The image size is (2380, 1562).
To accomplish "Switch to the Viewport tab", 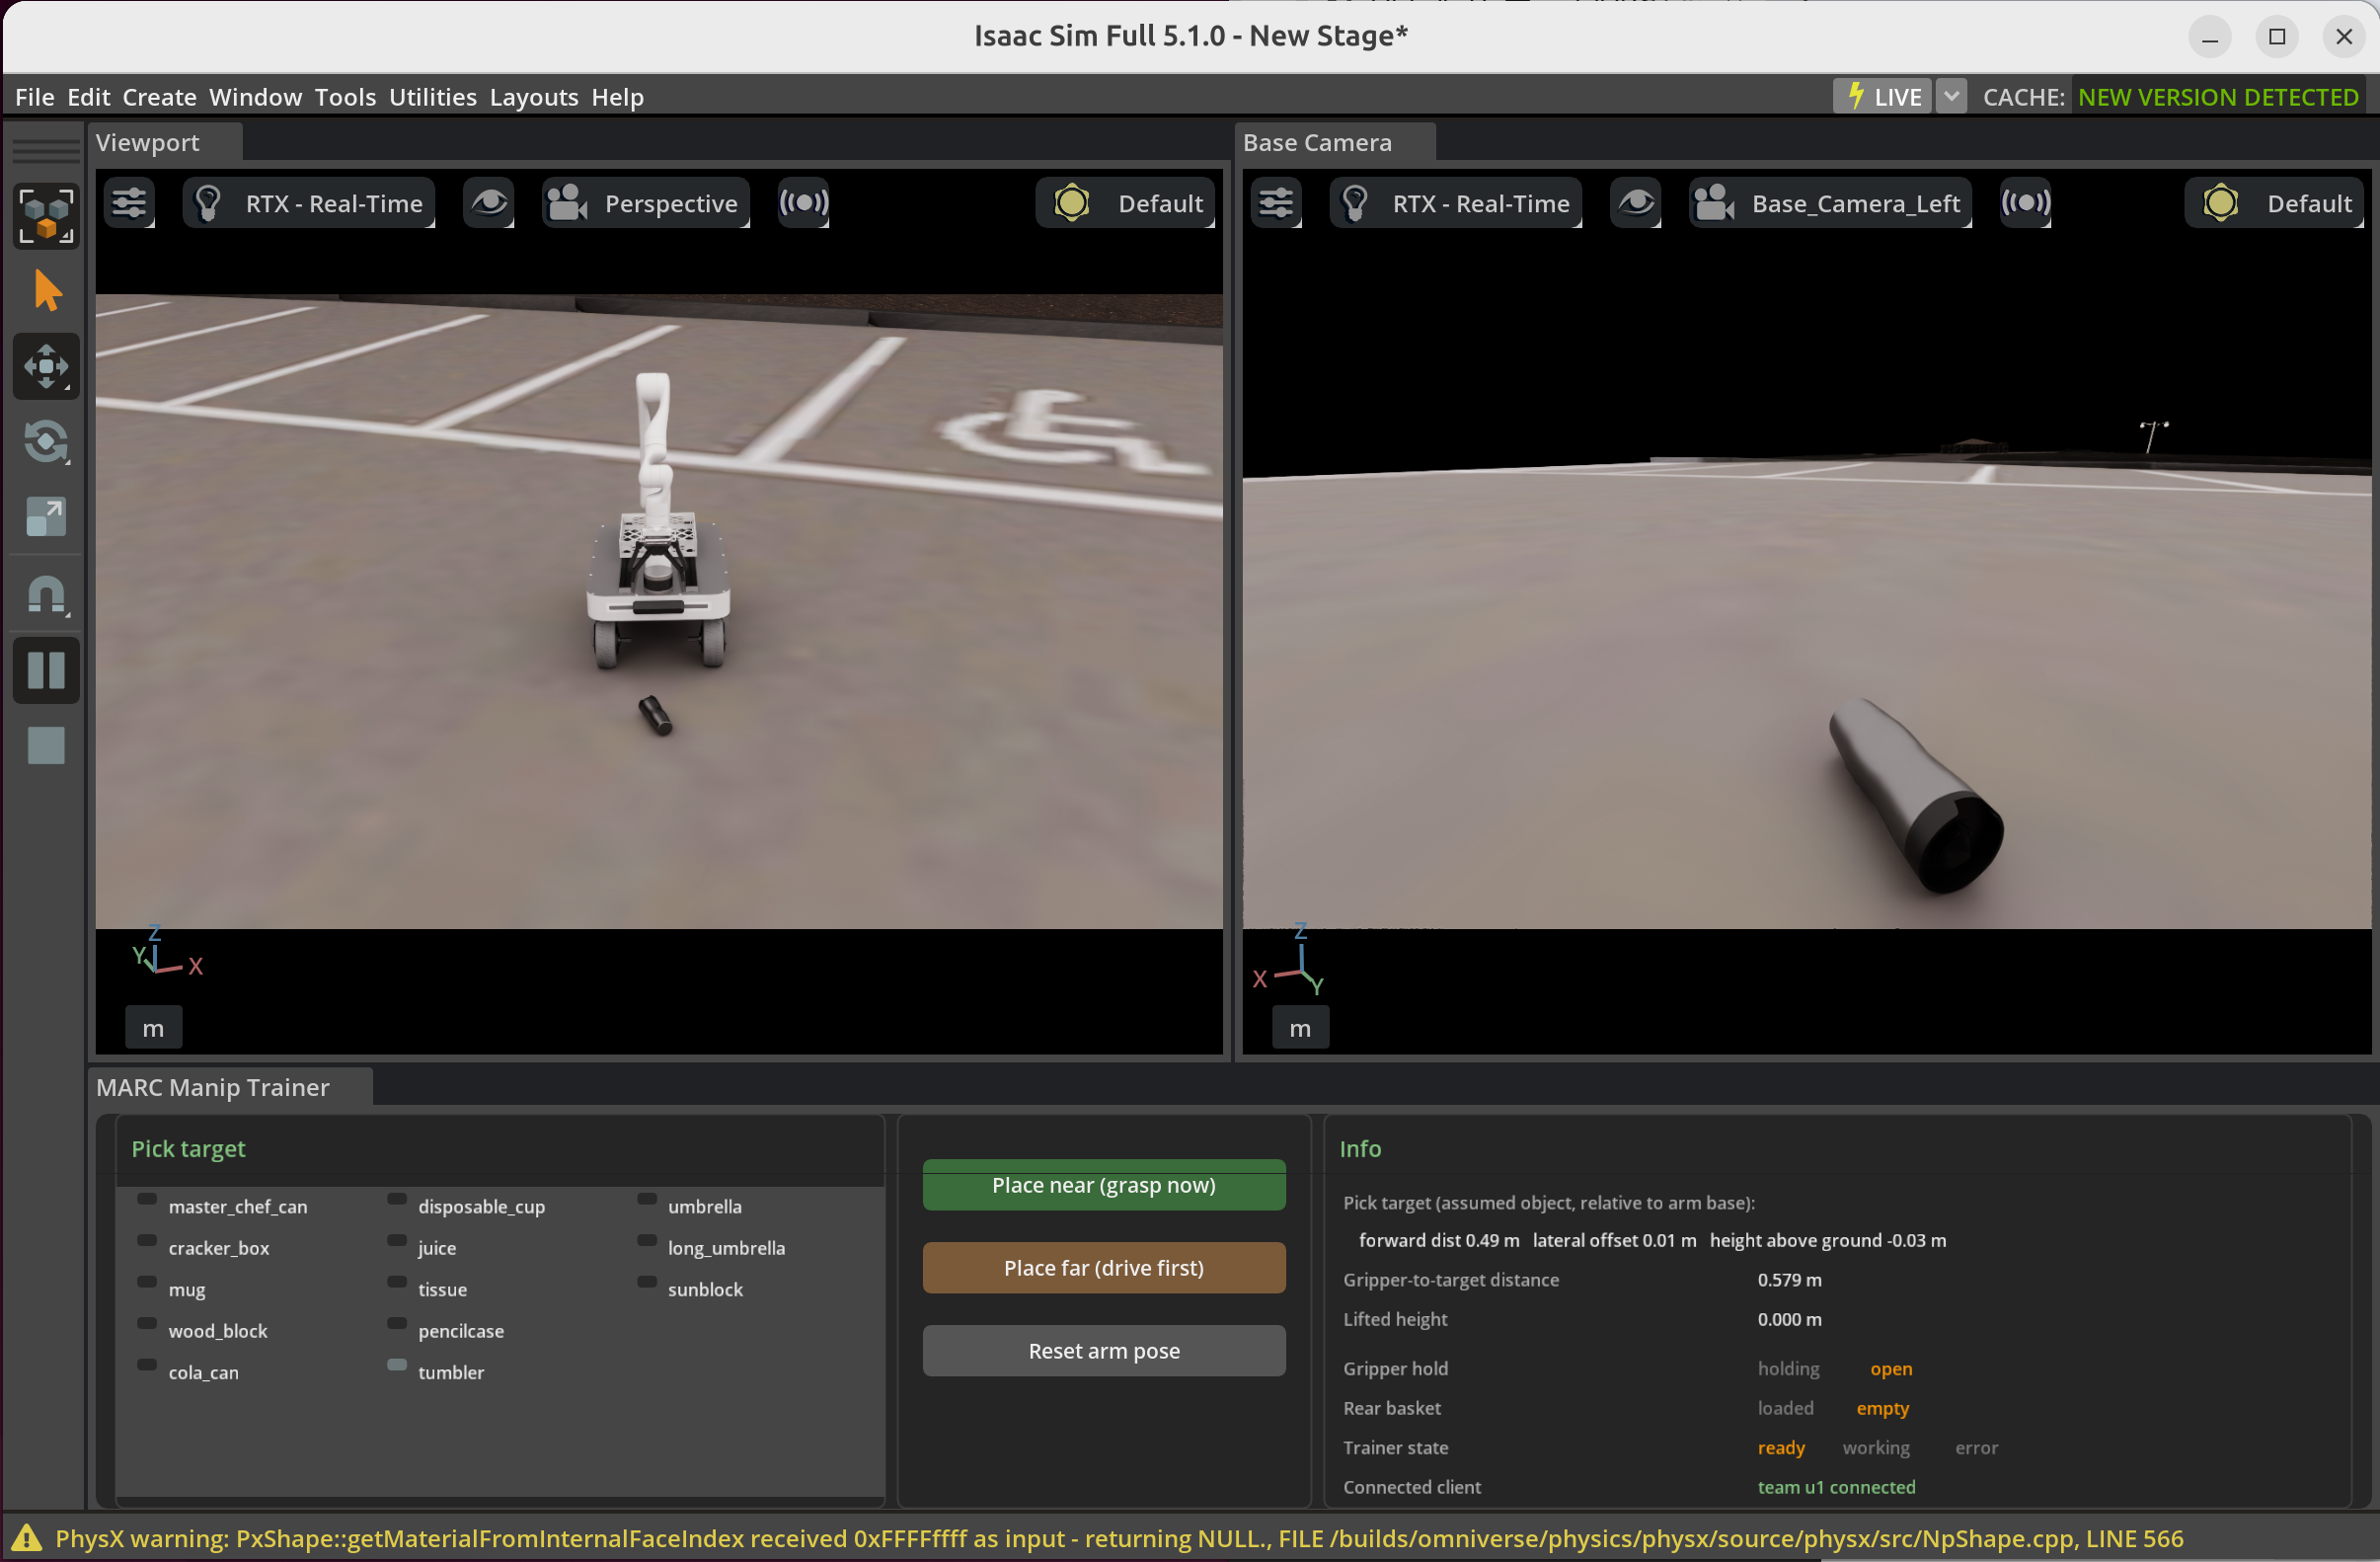I will 165,142.
